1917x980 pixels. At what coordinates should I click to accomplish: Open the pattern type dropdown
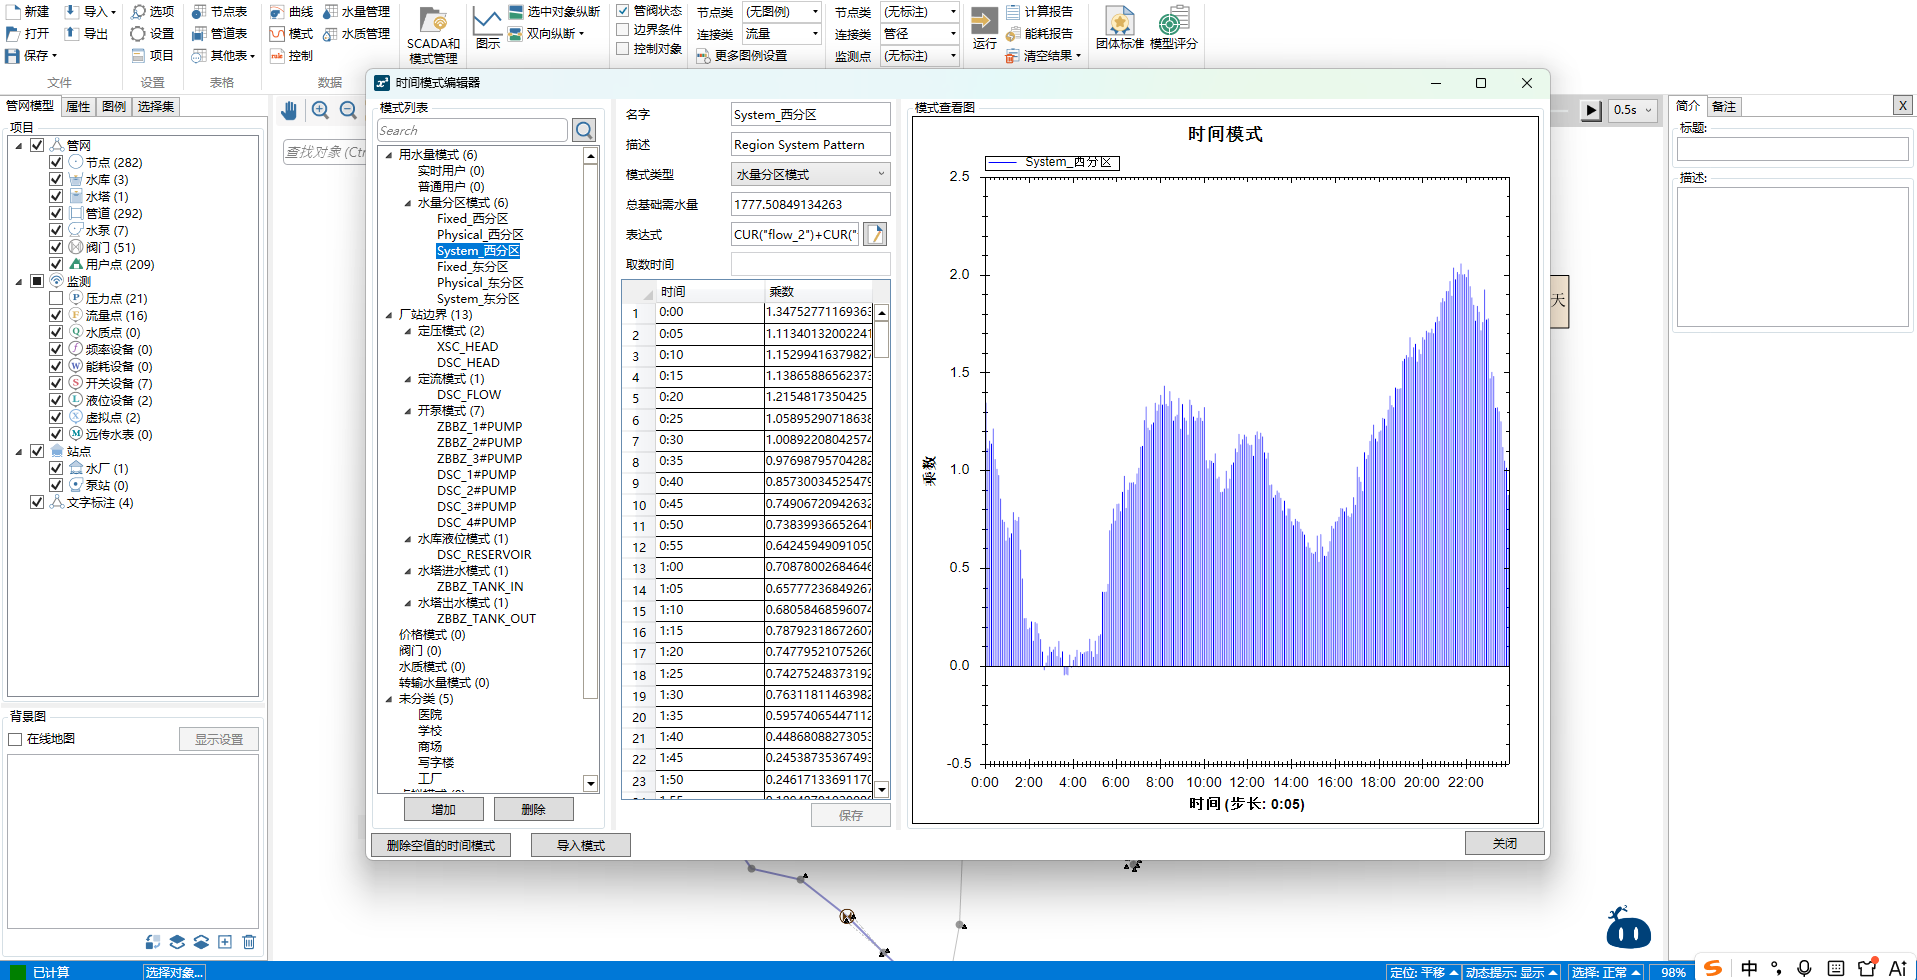810,174
